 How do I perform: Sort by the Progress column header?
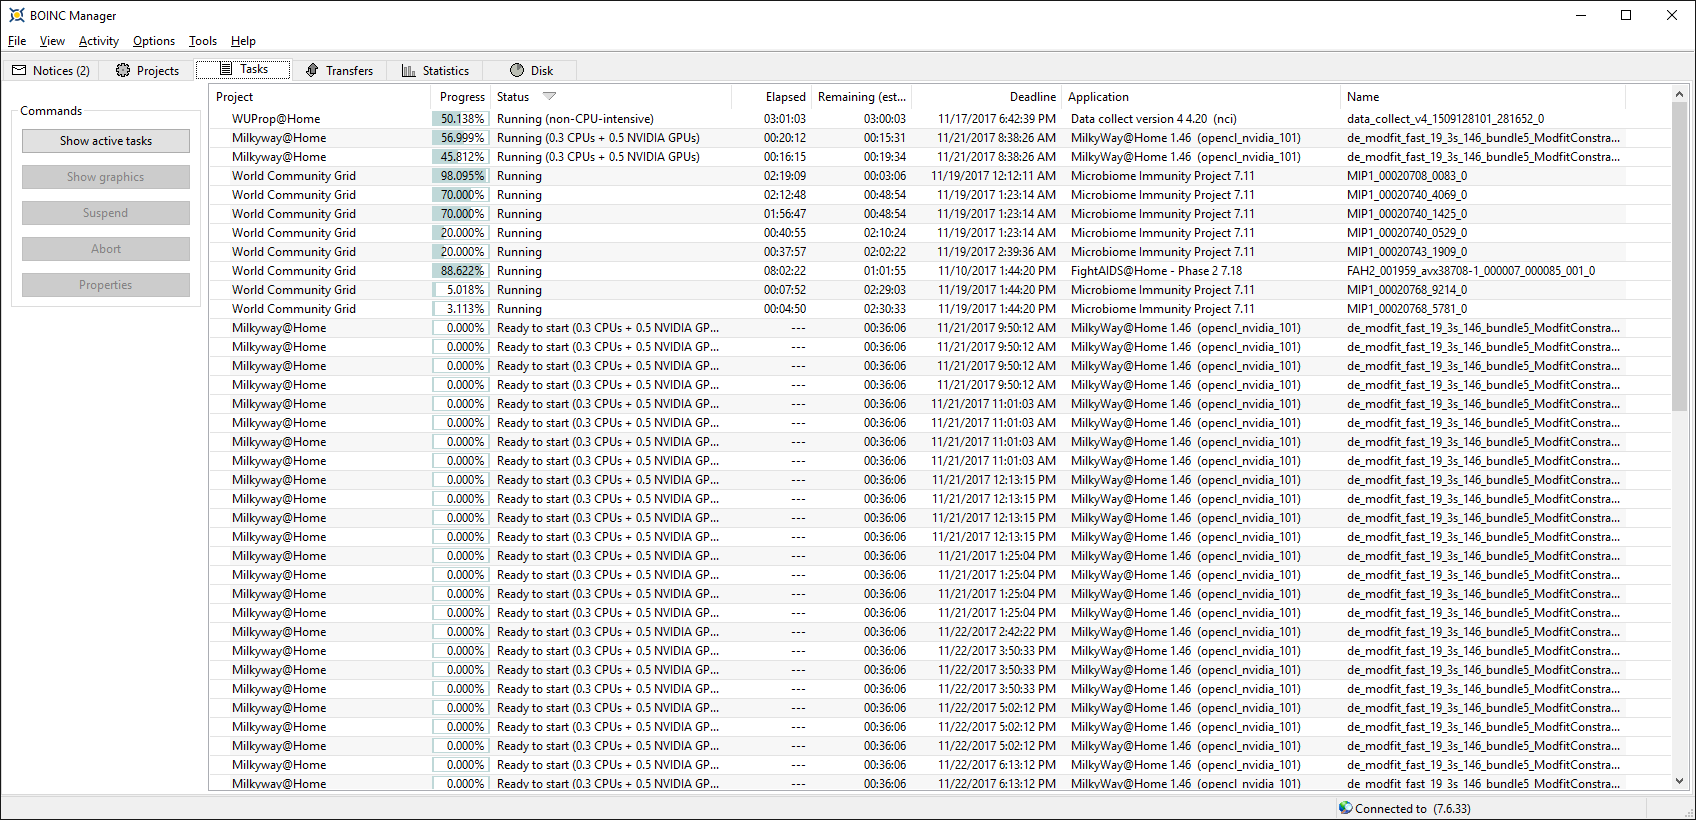(x=461, y=97)
